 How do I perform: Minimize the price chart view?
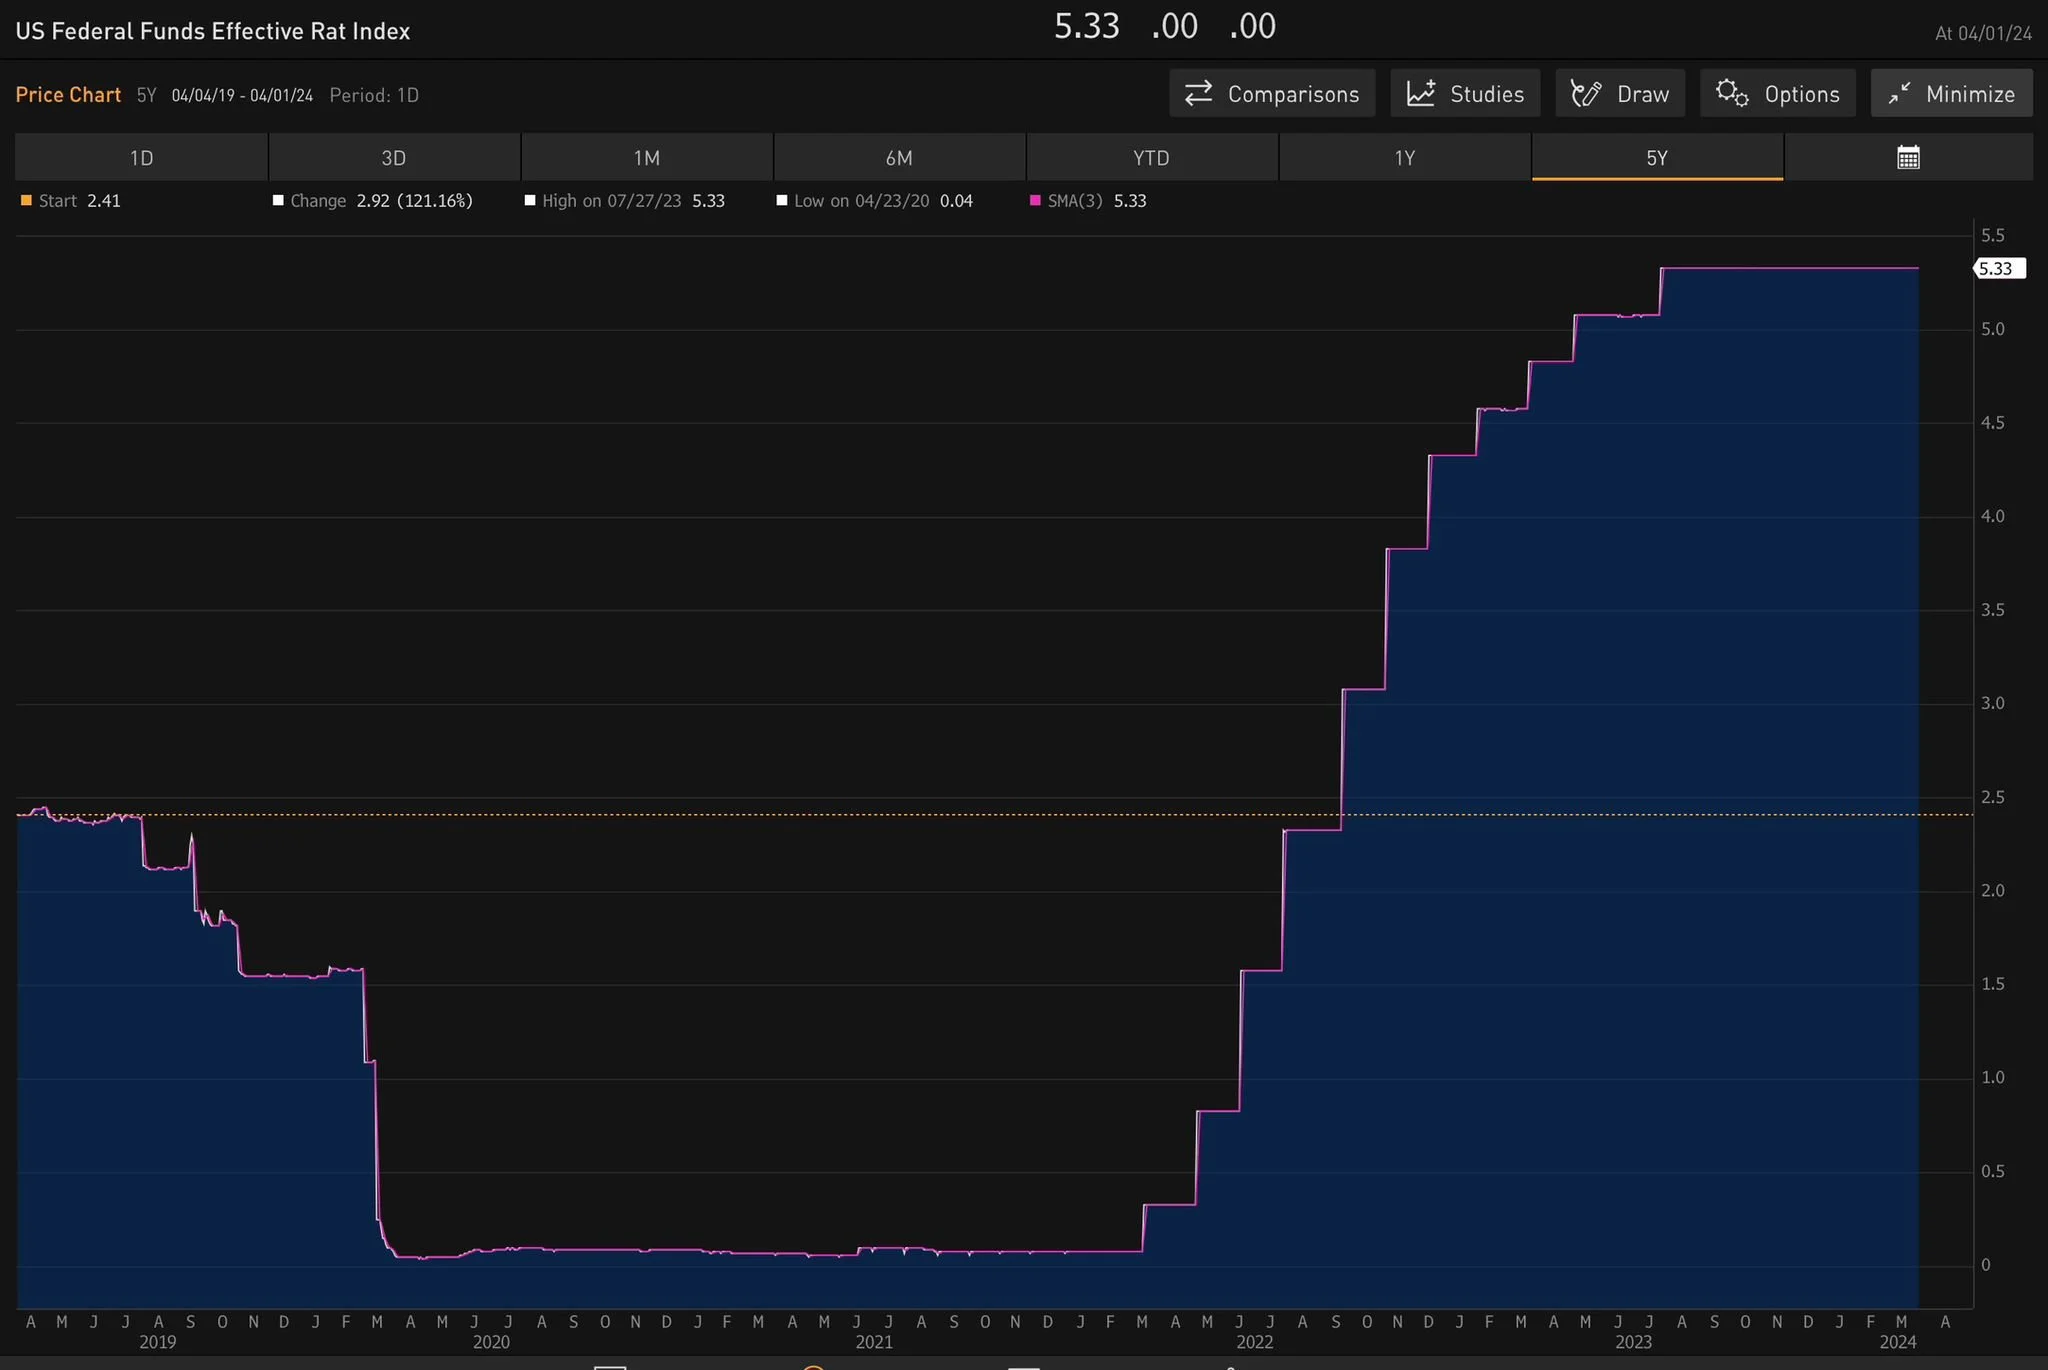(1951, 94)
